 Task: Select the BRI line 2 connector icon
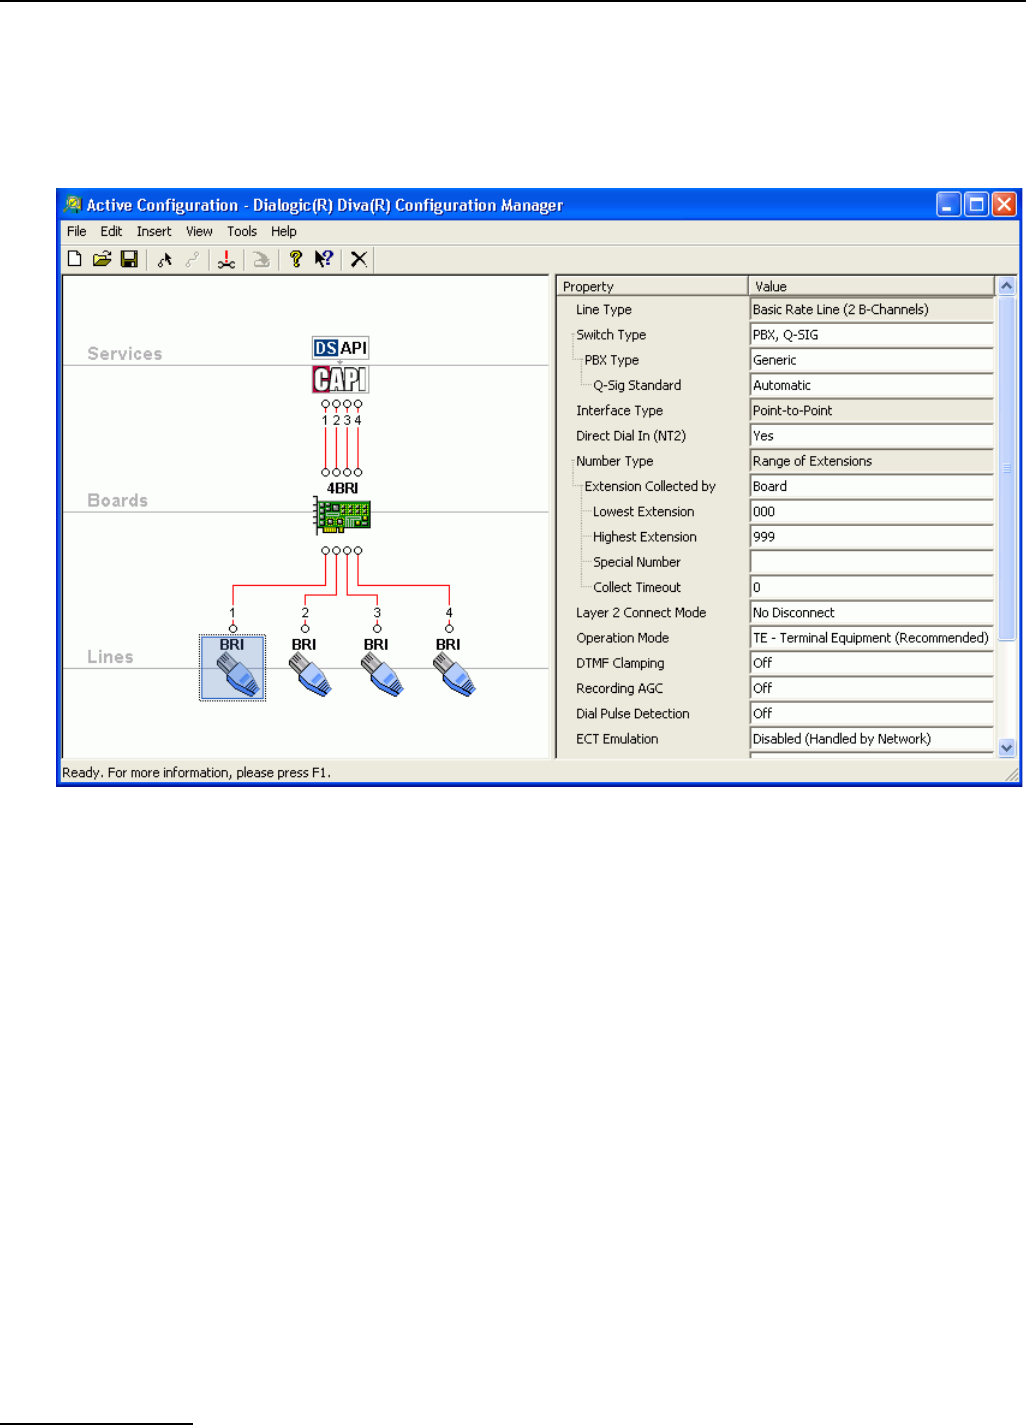coord(309,668)
